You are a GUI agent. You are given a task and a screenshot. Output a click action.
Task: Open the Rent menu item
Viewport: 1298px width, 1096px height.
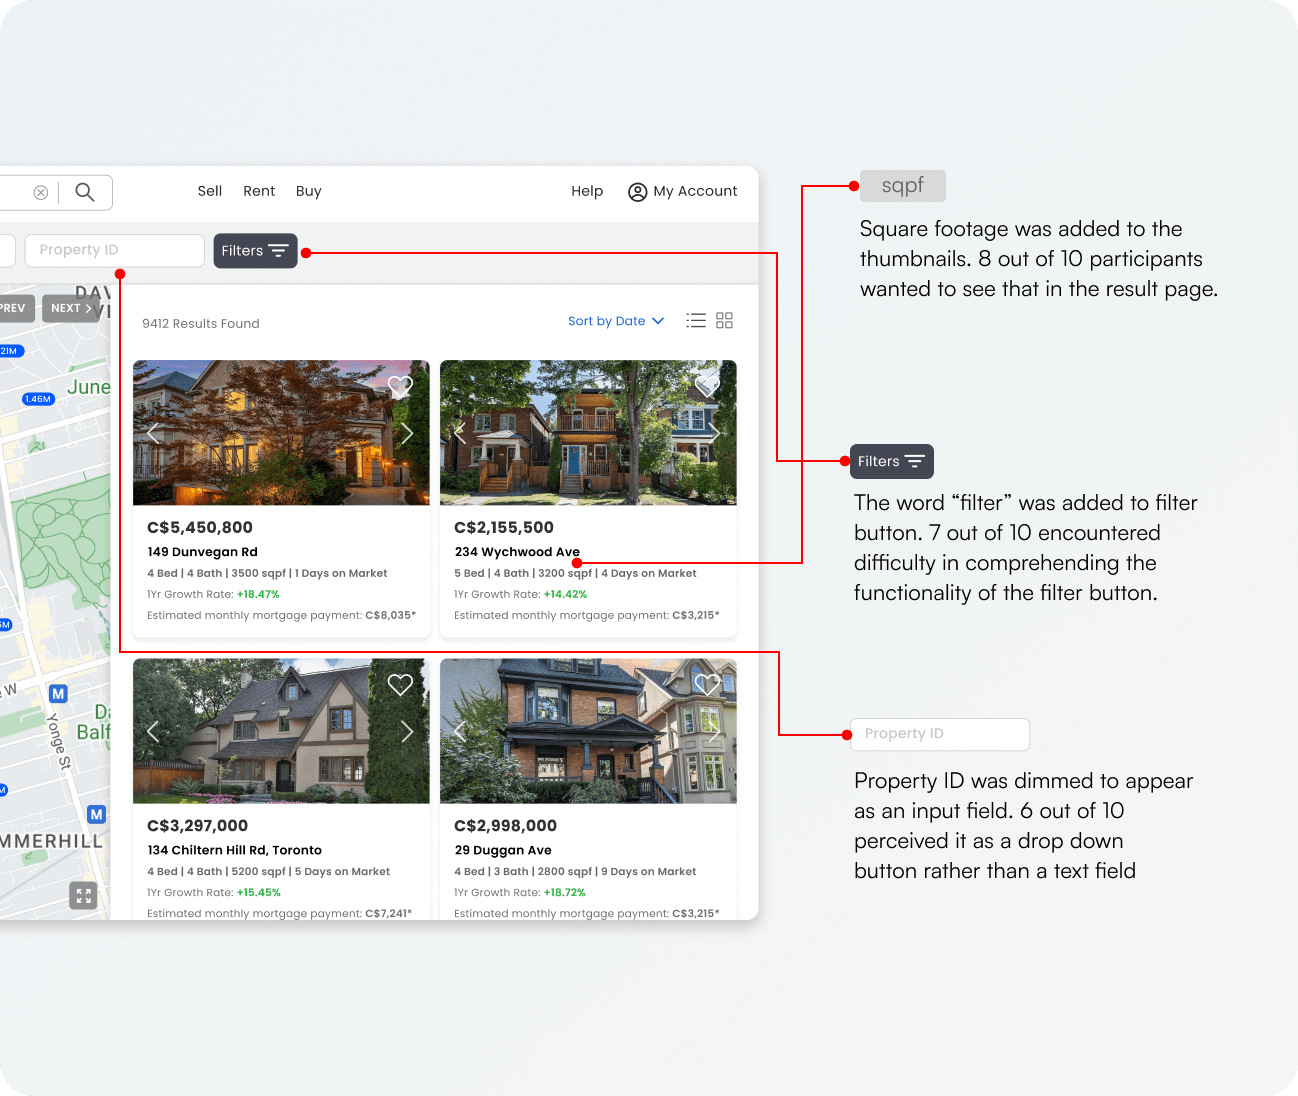[x=259, y=191]
